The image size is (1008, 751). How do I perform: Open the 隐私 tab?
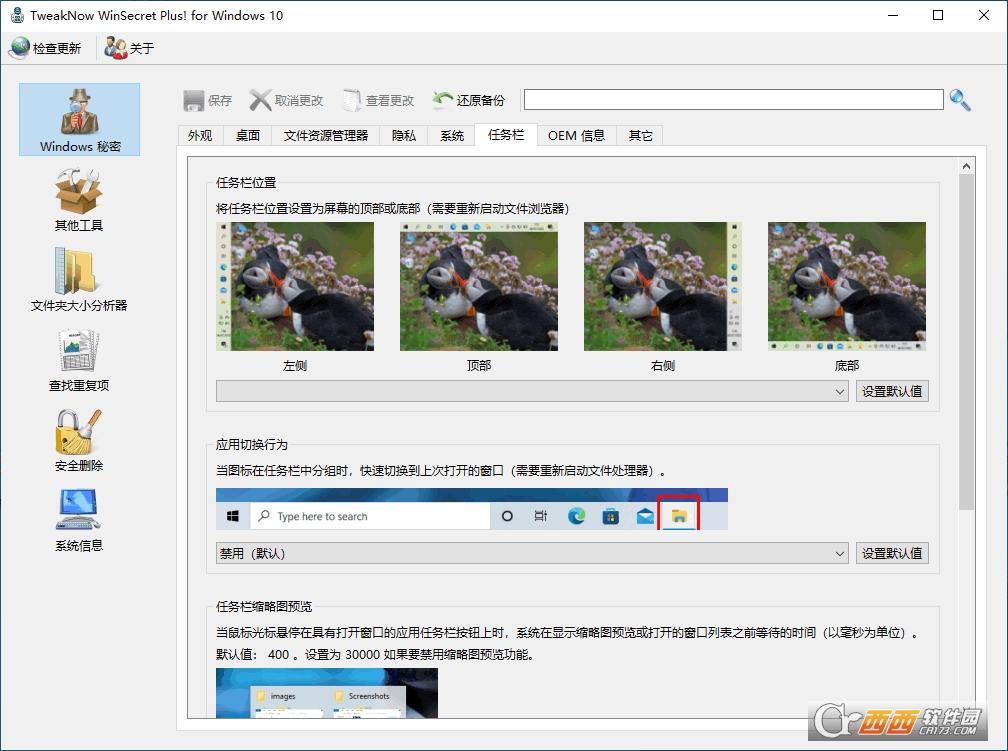pos(404,135)
